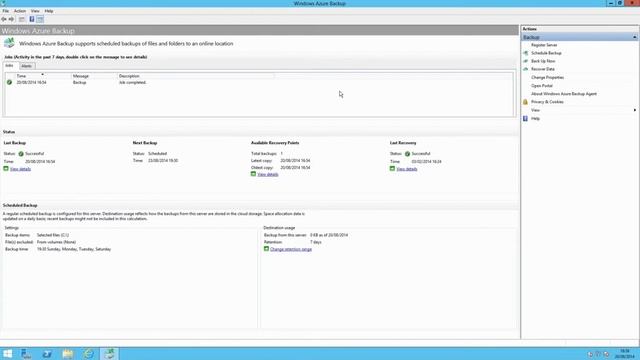Click Help in the Actions pane

point(535,118)
